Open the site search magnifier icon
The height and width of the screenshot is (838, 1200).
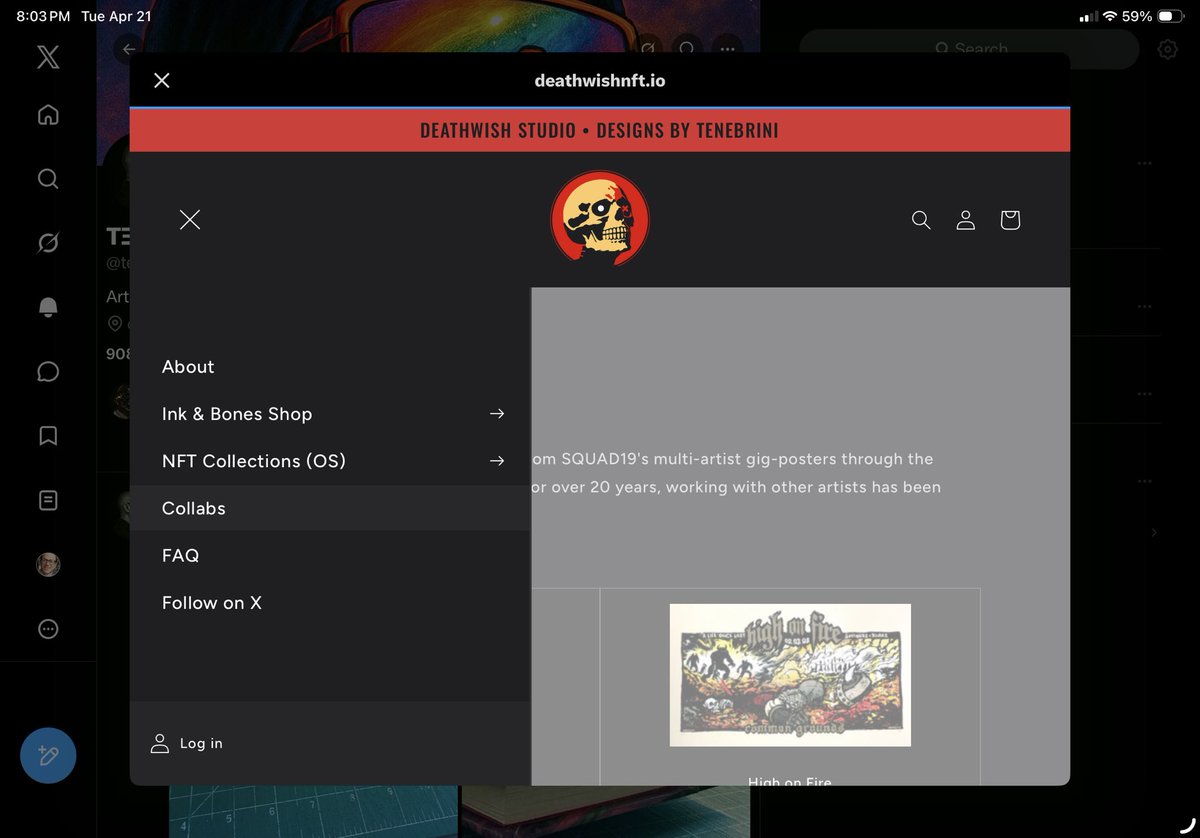[x=921, y=220]
